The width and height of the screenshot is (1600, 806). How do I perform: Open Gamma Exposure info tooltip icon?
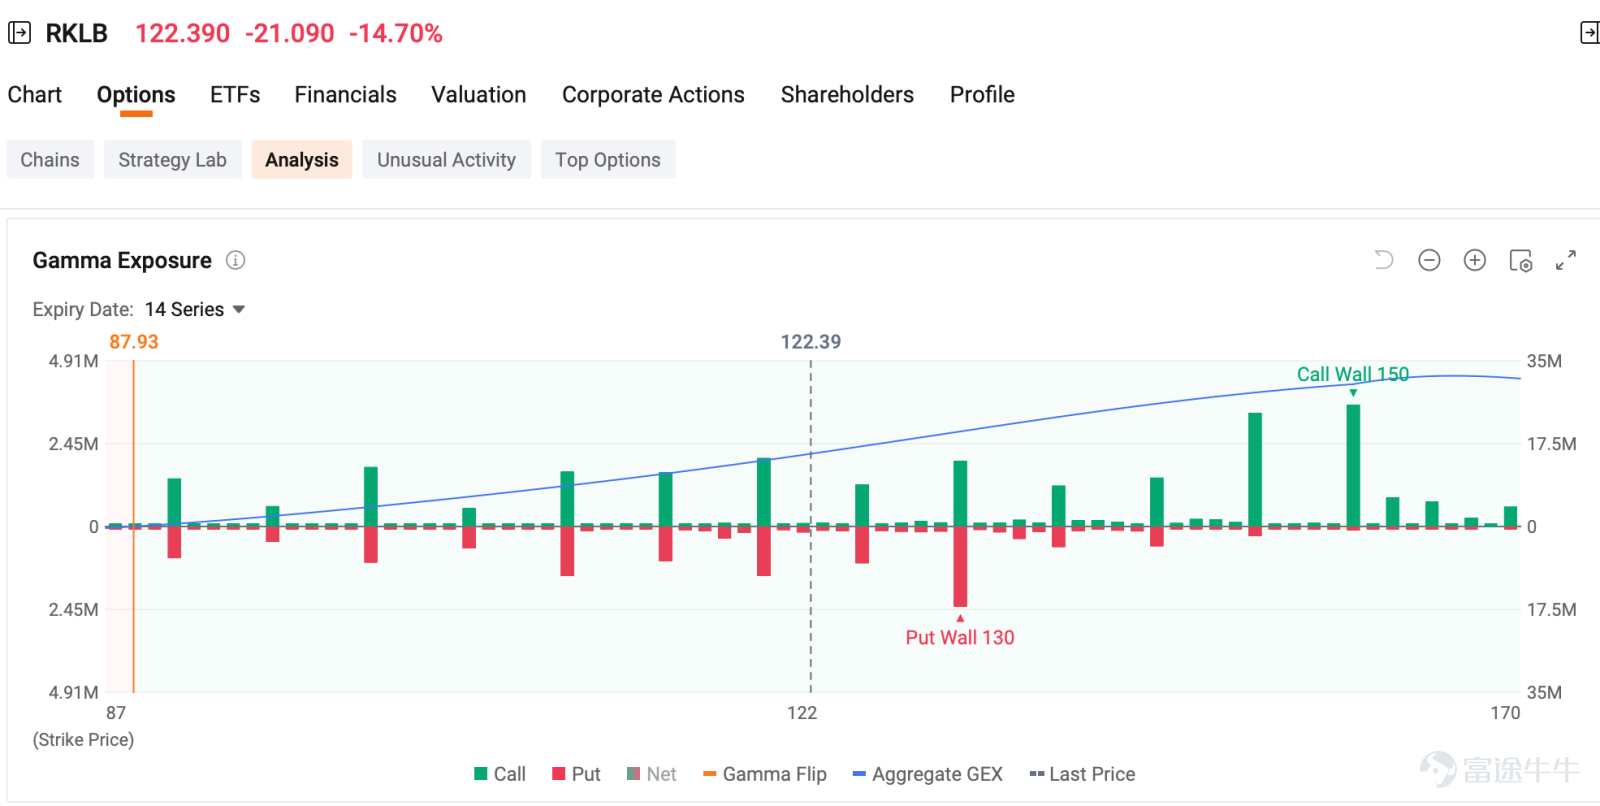[x=235, y=260]
